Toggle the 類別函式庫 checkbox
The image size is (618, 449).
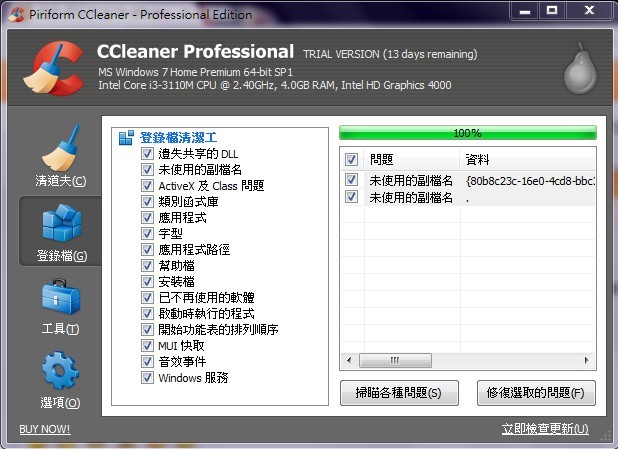point(147,201)
